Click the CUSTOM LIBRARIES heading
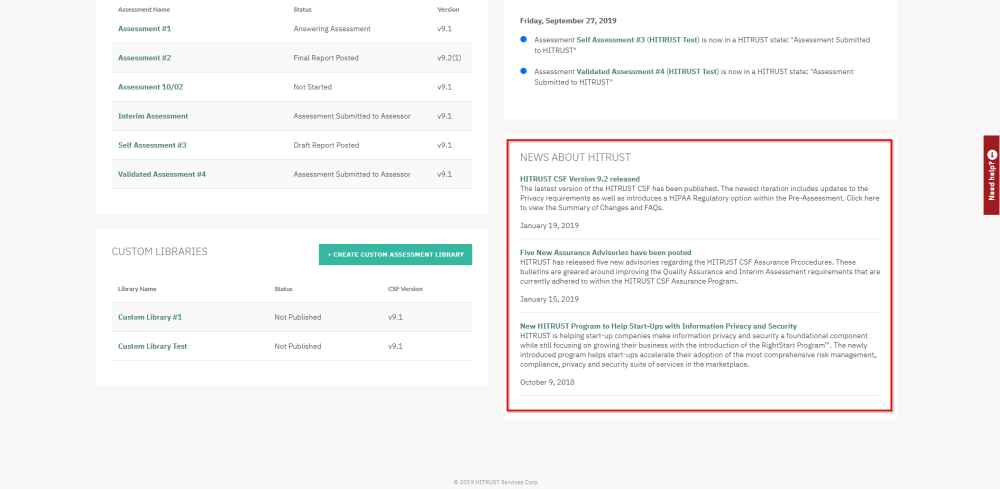This screenshot has height=489, width=1000. [159, 251]
